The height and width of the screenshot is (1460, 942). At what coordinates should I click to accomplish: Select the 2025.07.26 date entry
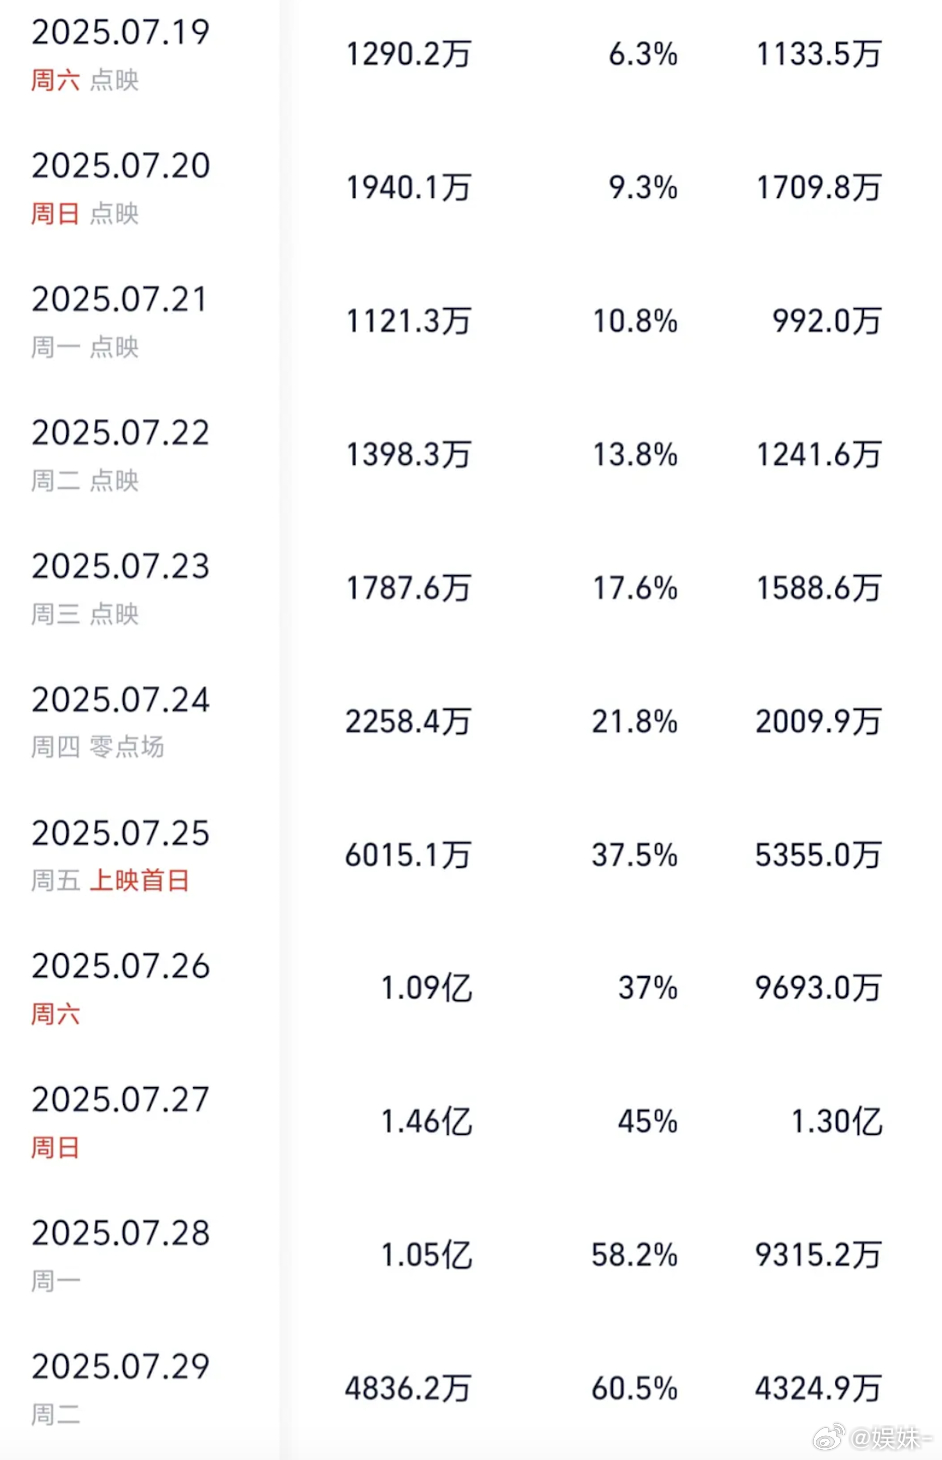(121, 966)
